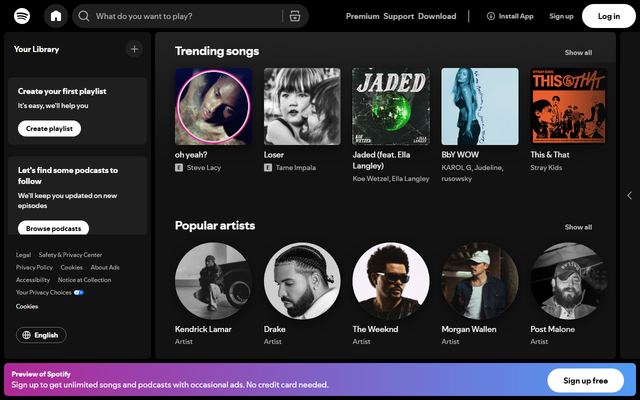The height and width of the screenshot is (400, 640).
Task: Click standalone Cookies link above English
Action: pyautogui.click(x=27, y=307)
